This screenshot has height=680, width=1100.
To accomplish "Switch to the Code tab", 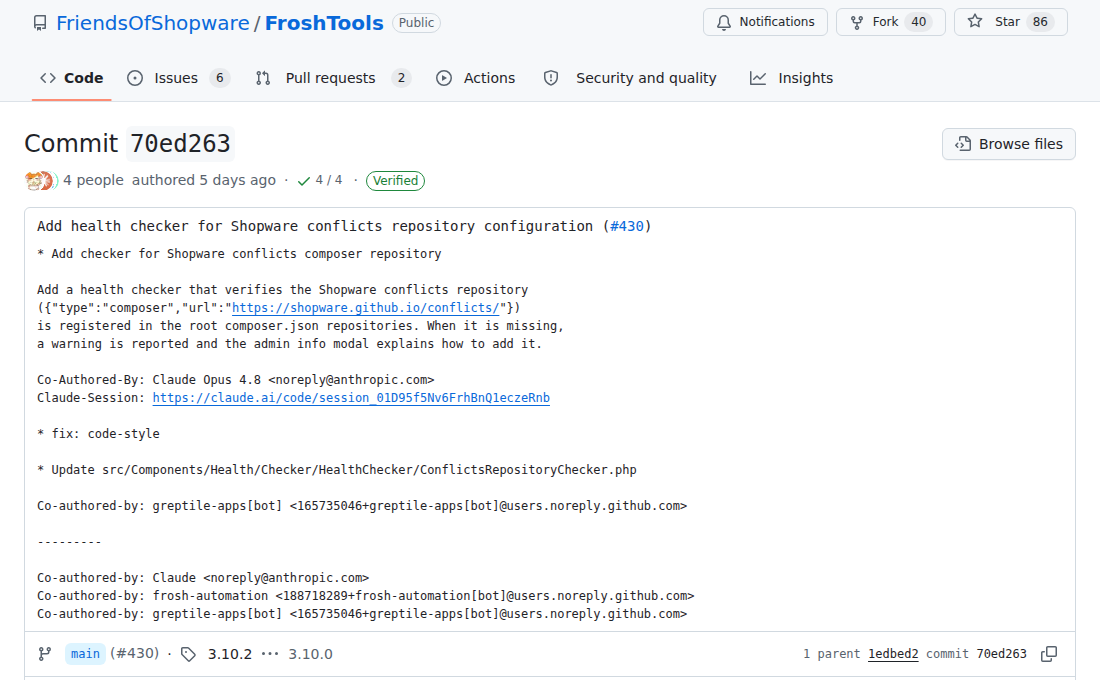I will coord(72,78).
